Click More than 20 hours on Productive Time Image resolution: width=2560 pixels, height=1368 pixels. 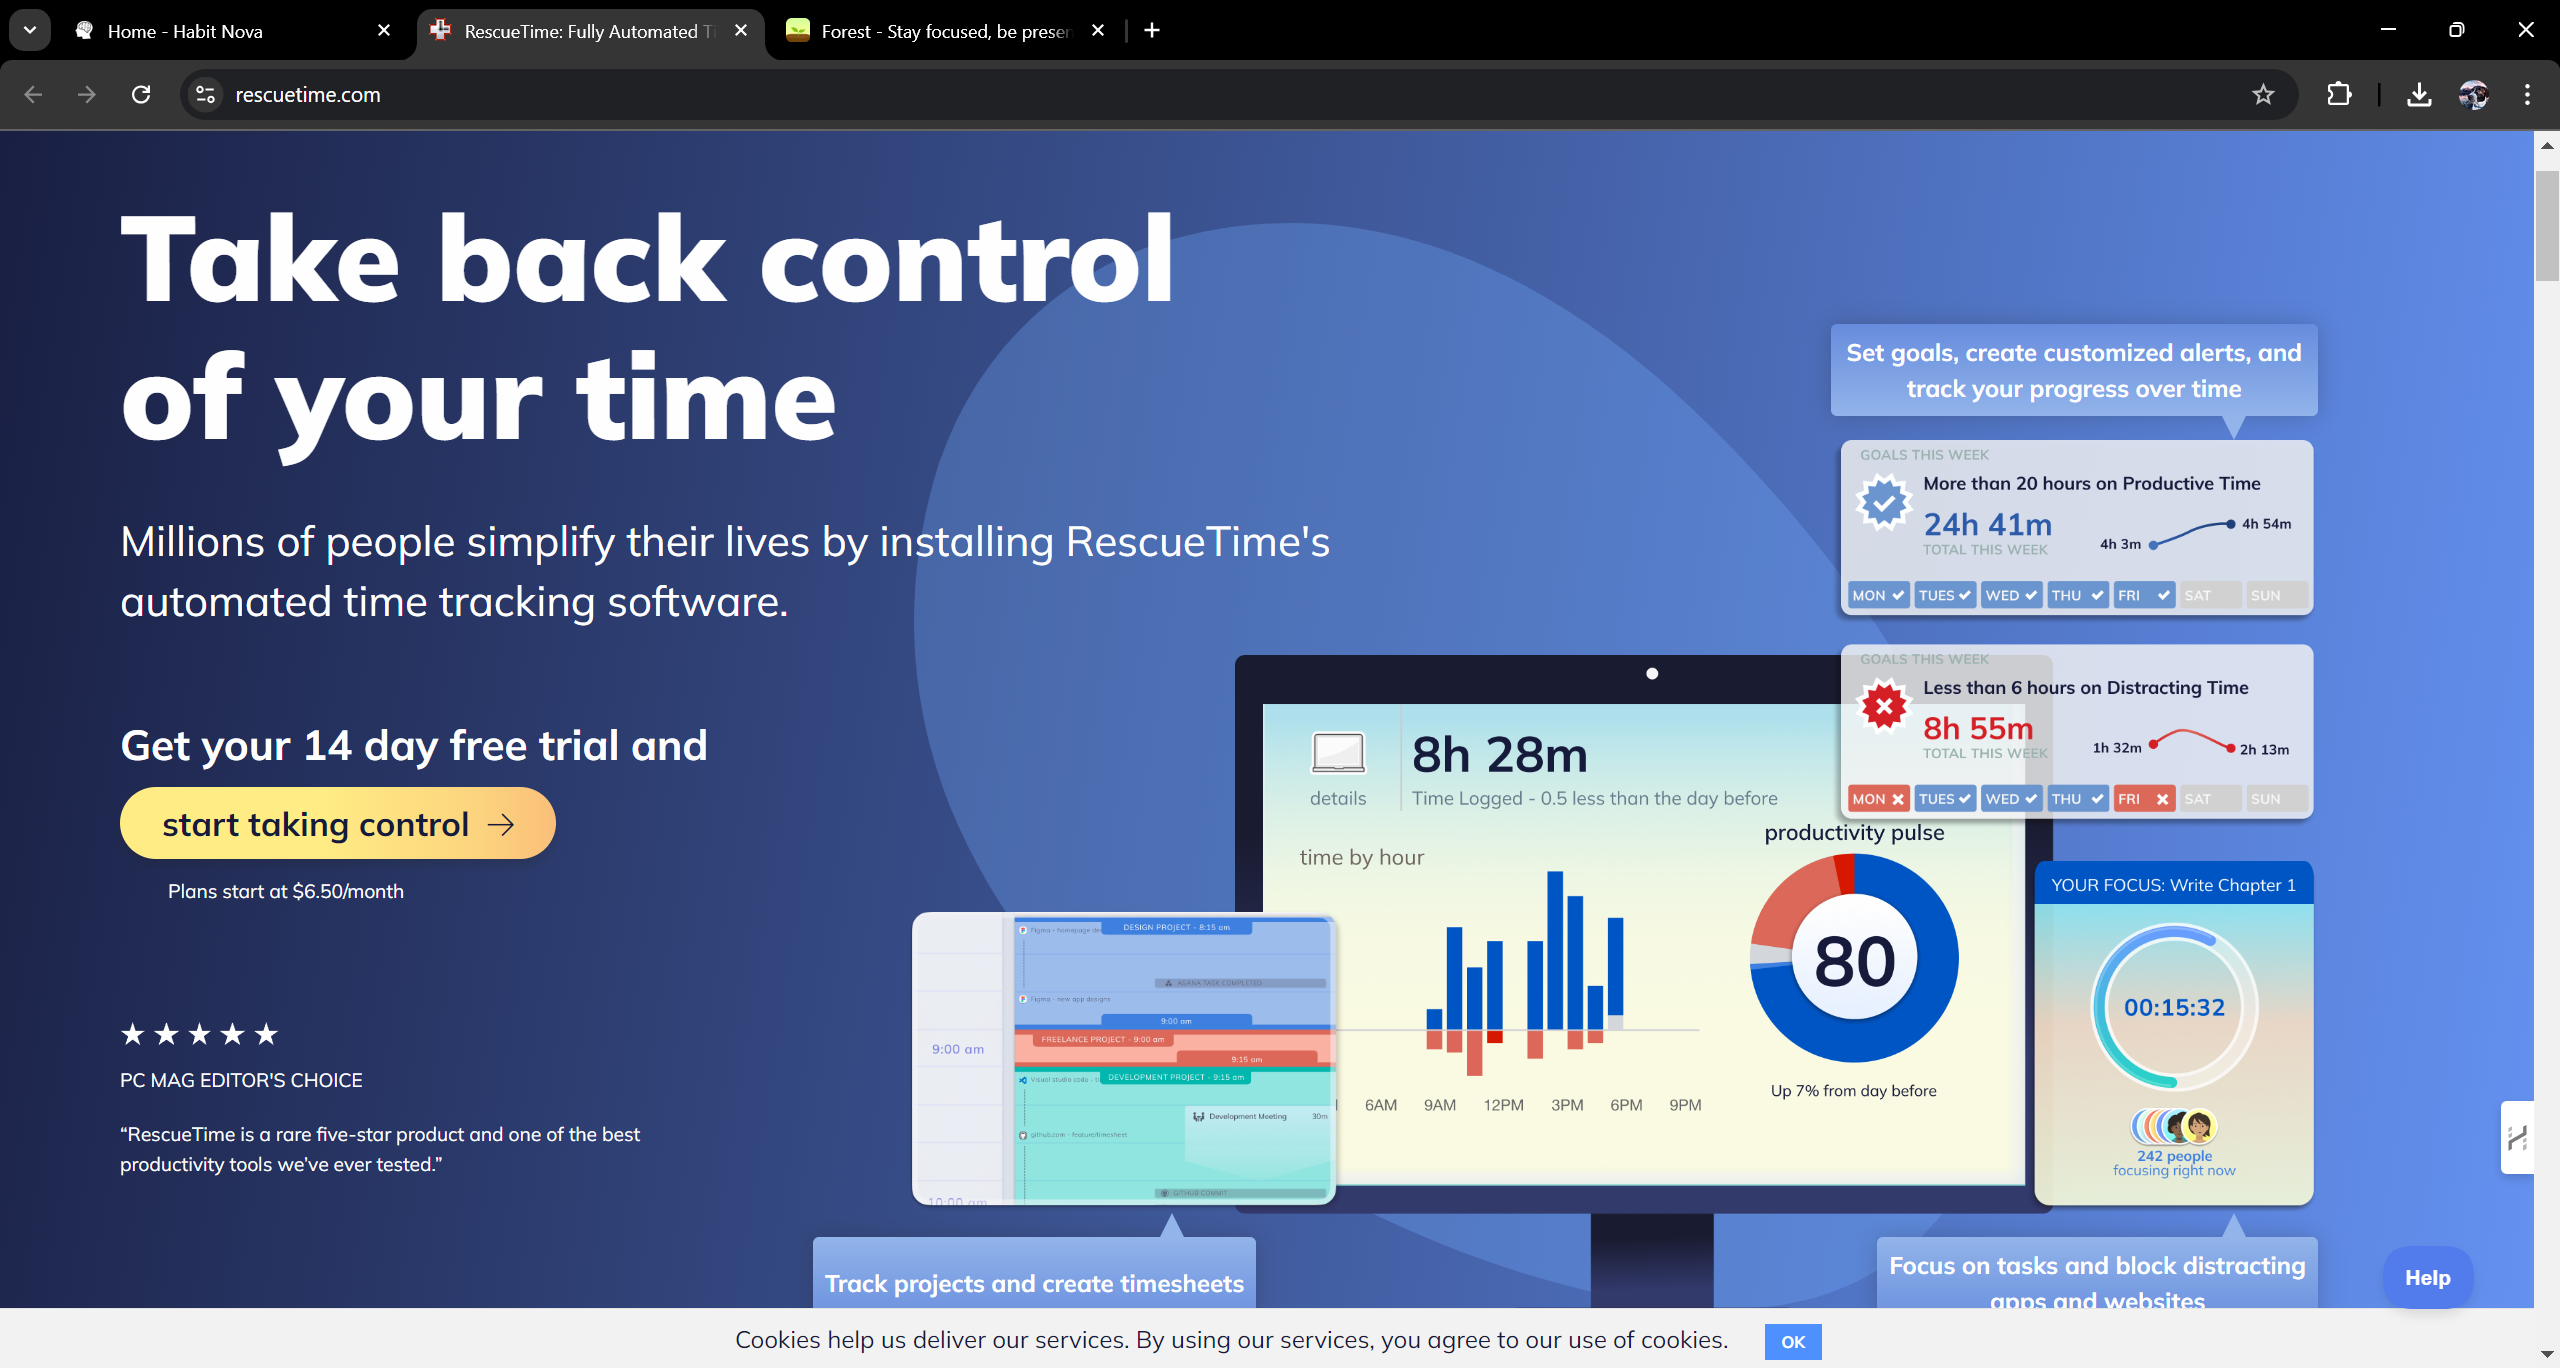(x=2092, y=483)
